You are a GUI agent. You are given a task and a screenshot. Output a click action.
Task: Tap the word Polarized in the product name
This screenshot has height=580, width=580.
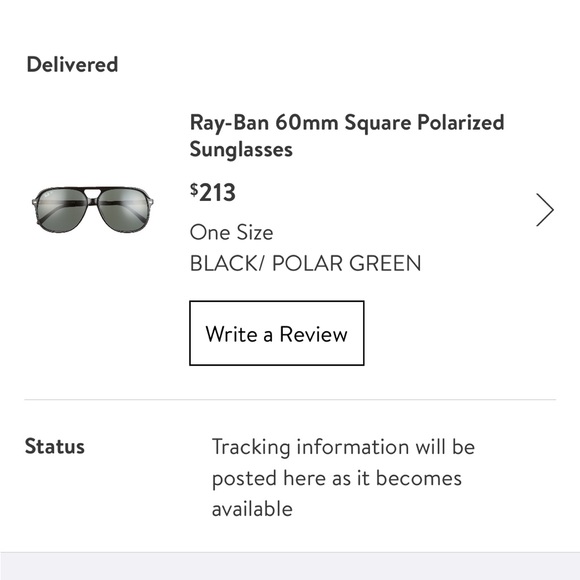click(x=461, y=122)
